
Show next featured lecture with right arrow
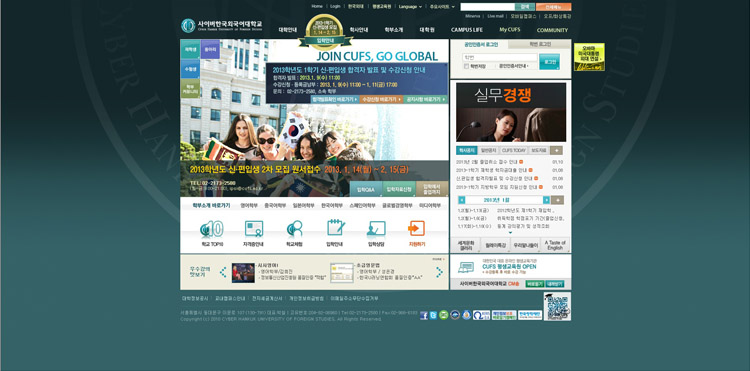point(439,272)
